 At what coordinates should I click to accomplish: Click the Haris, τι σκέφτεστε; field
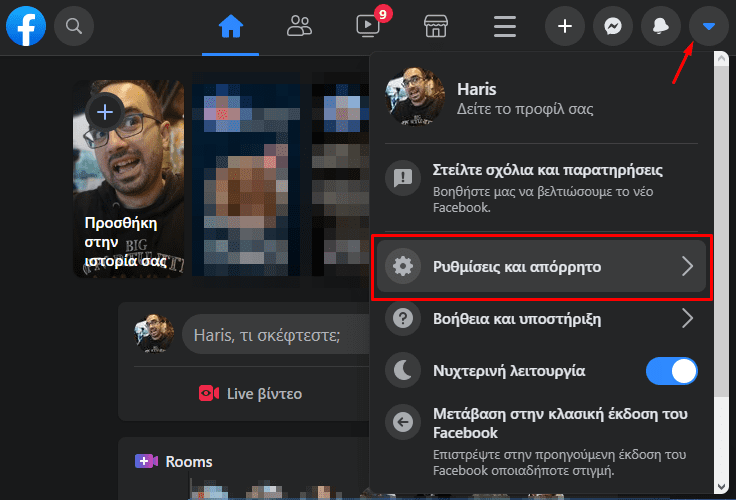276,335
